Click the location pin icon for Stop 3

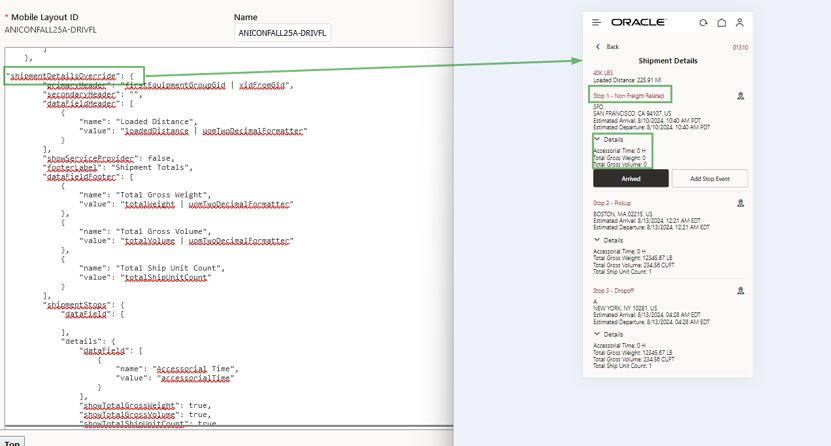(x=740, y=290)
